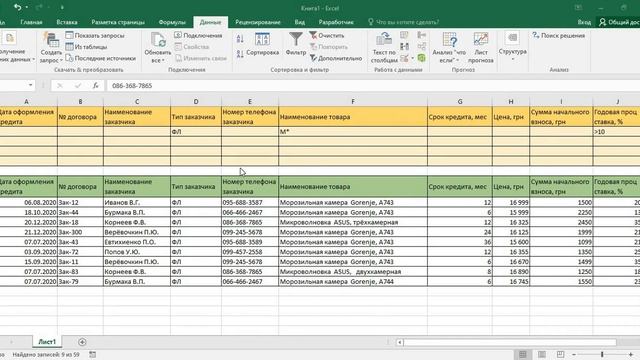Open the Undo history dropdown arrow
The height and width of the screenshot is (360, 640).
pos(27,7)
